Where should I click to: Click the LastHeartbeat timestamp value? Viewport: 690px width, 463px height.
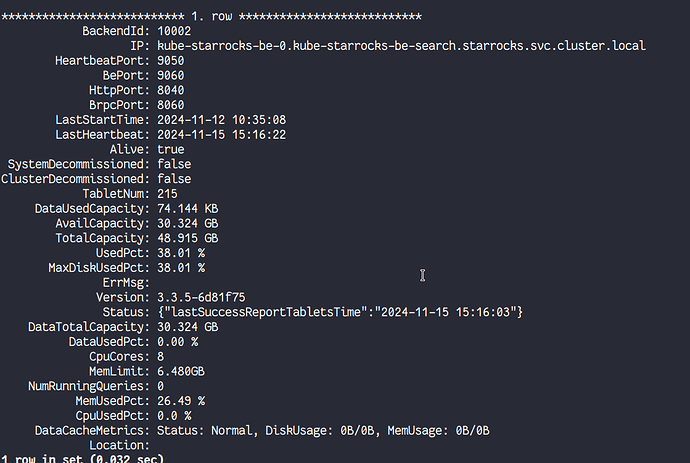click(x=221, y=135)
